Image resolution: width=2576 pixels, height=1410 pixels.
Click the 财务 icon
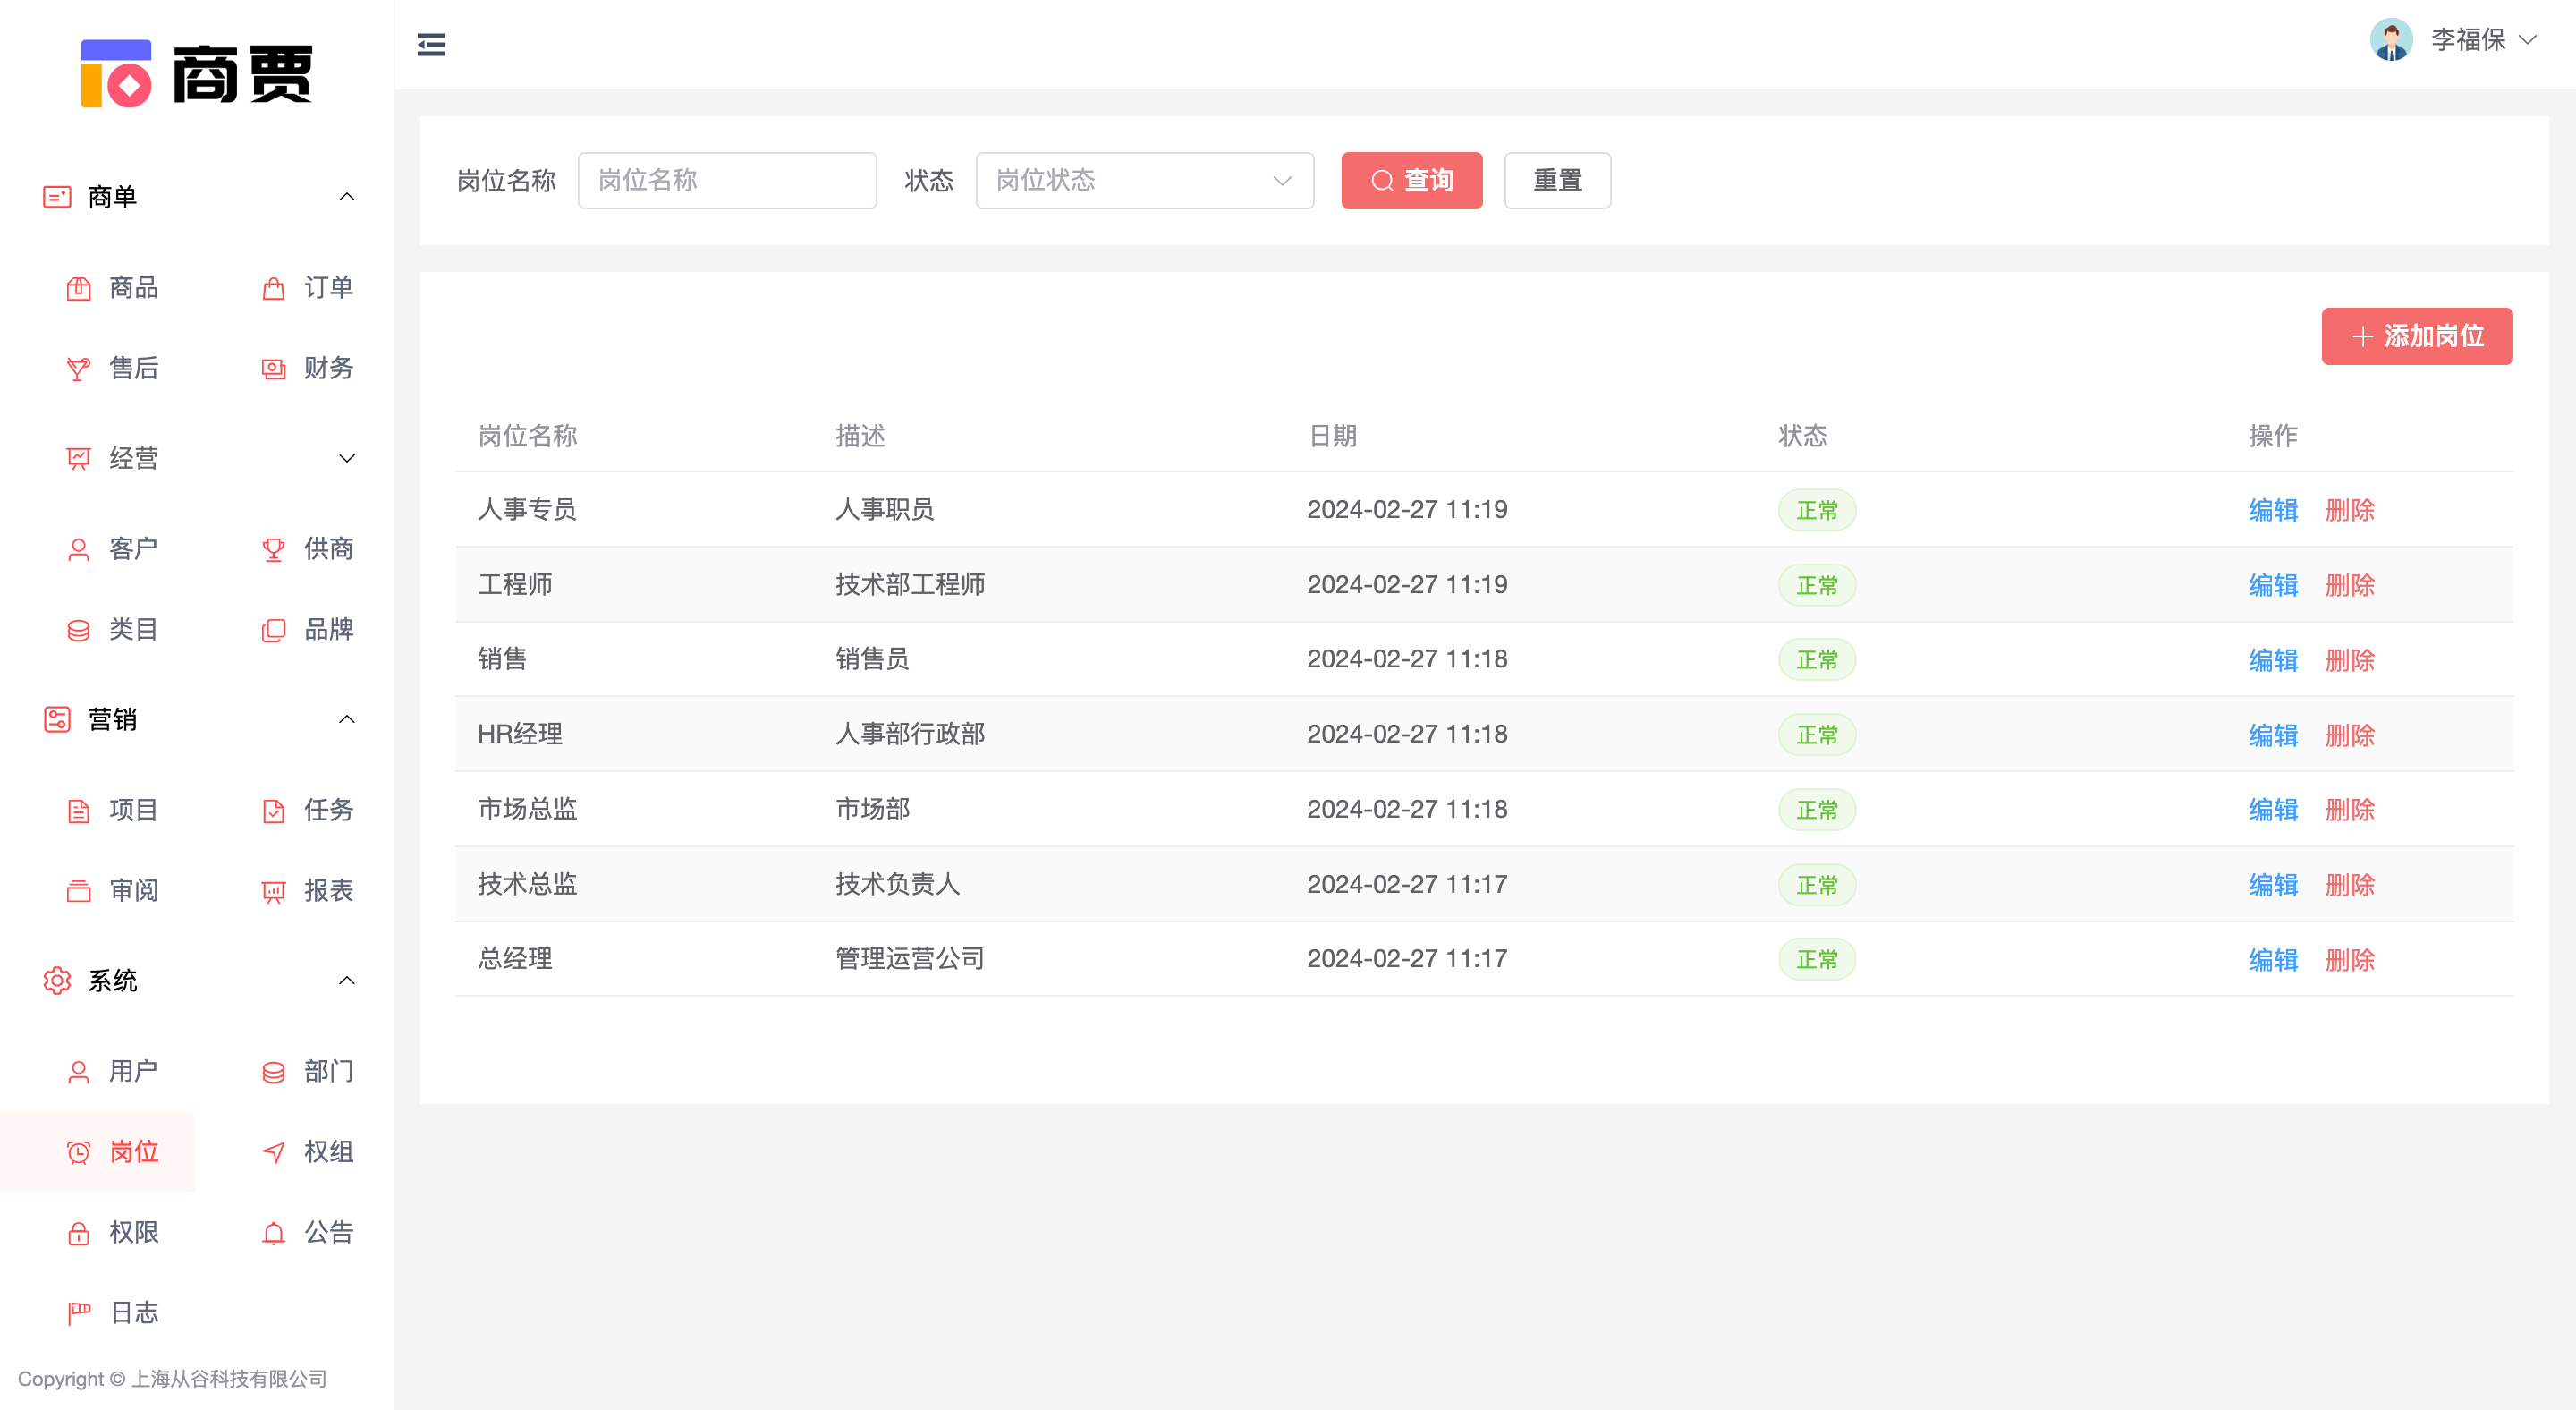click(x=272, y=368)
